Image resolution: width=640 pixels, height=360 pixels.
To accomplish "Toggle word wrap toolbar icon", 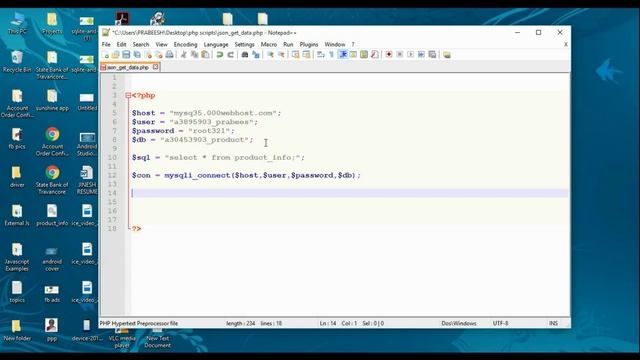I will [x=321, y=55].
